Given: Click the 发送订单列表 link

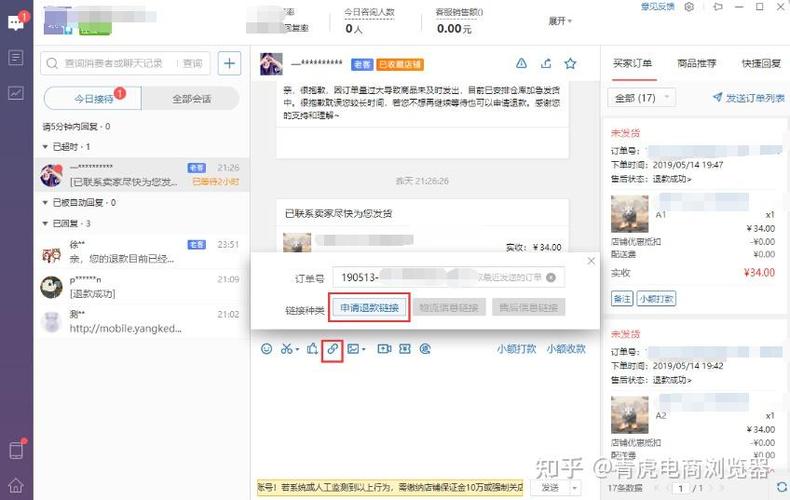Looking at the screenshot, I should tap(749, 98).
